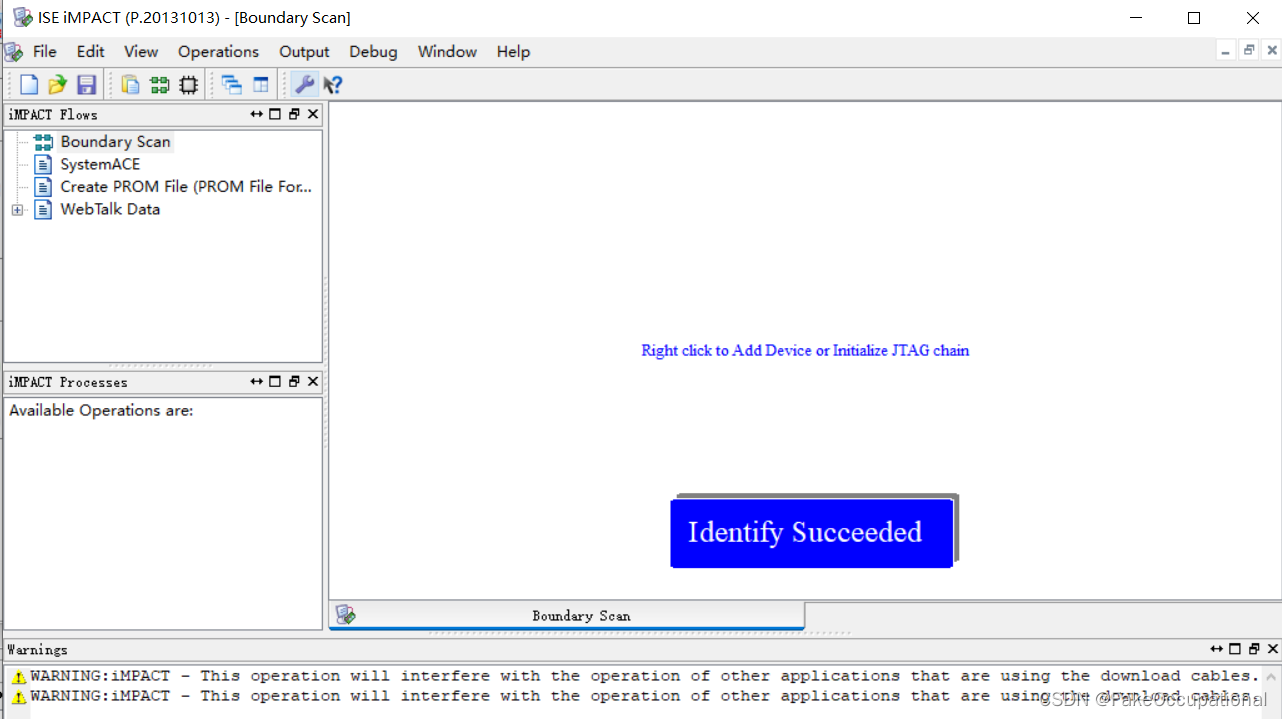Image resolution: width=1282 pixels, height=719 pixels.
Task: Click the green Initialize Chain toolbar icon
Action: point(159,85)
